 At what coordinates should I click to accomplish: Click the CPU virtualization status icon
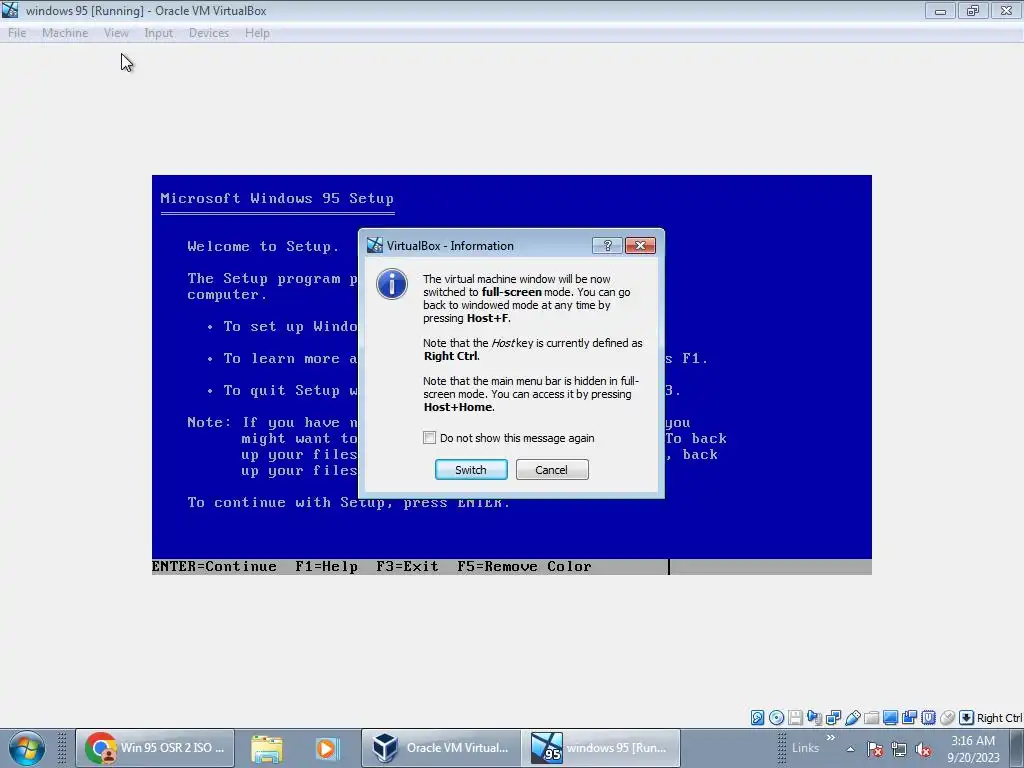pos(928,718)
